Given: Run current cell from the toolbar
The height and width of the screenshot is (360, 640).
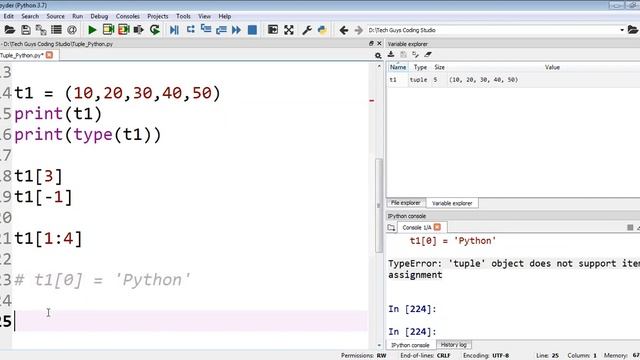Looking at the screenshot, I should tap(108, 30).
